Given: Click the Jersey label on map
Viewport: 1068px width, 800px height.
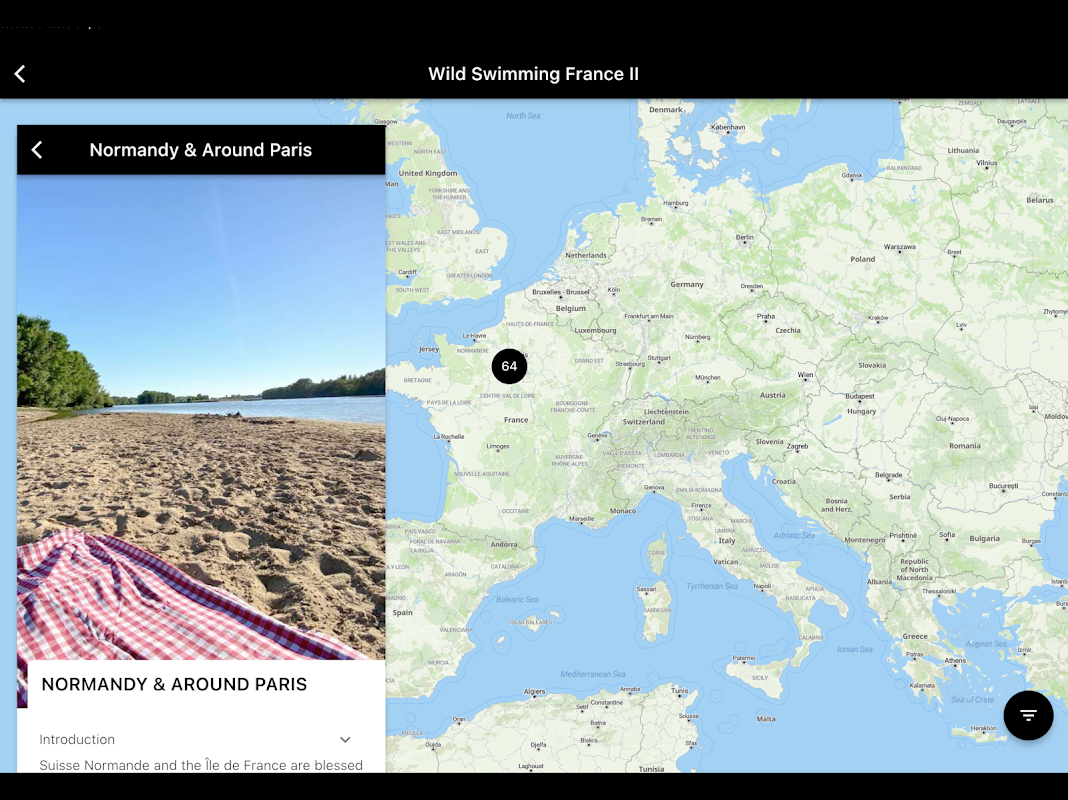Looking at the screenshot, I should tap(428, 349).
